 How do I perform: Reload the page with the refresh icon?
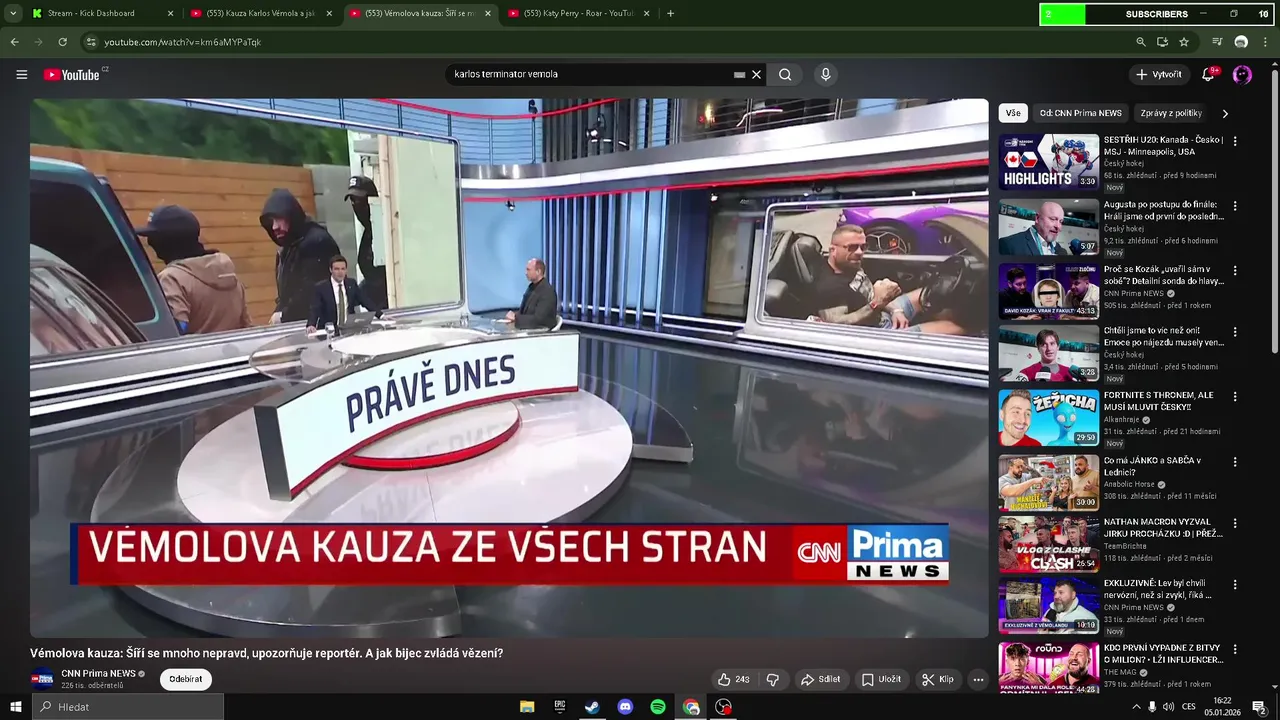62,42
